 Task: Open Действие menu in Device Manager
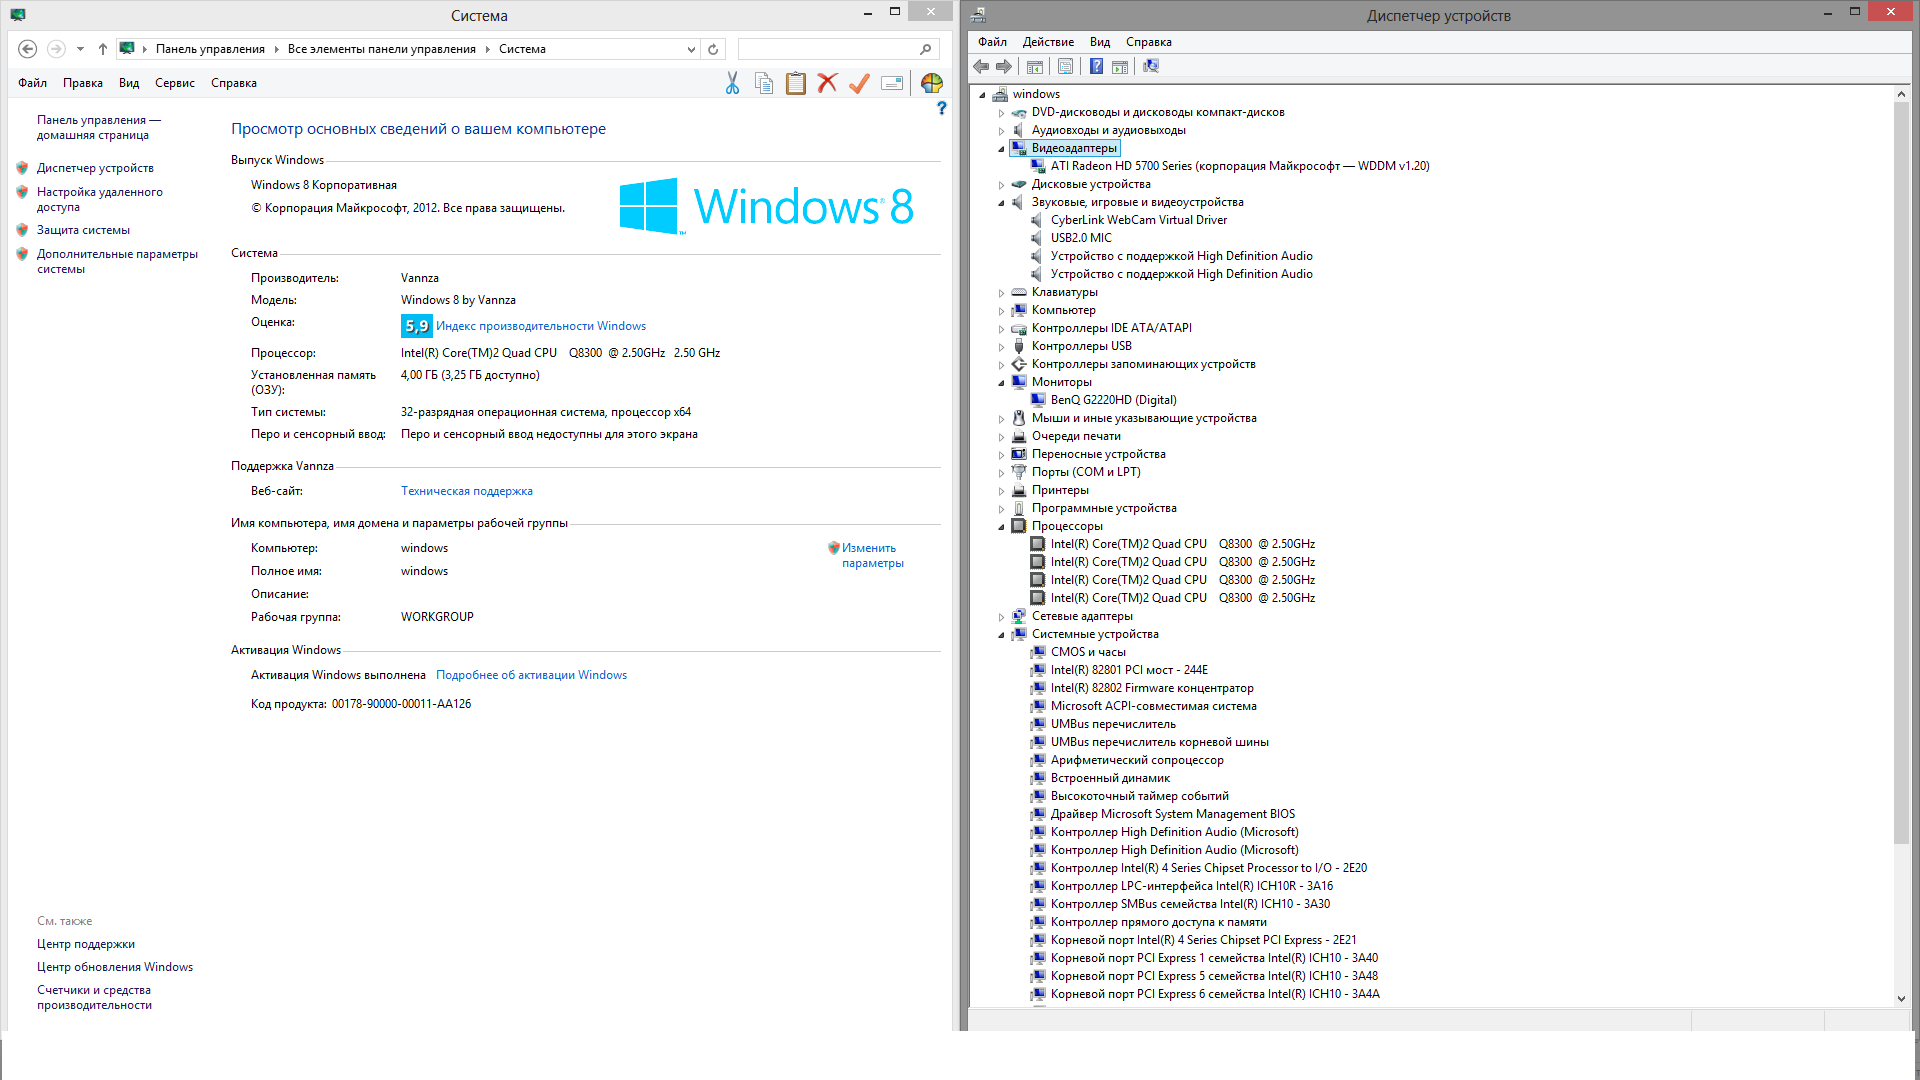coord(1048,42)
